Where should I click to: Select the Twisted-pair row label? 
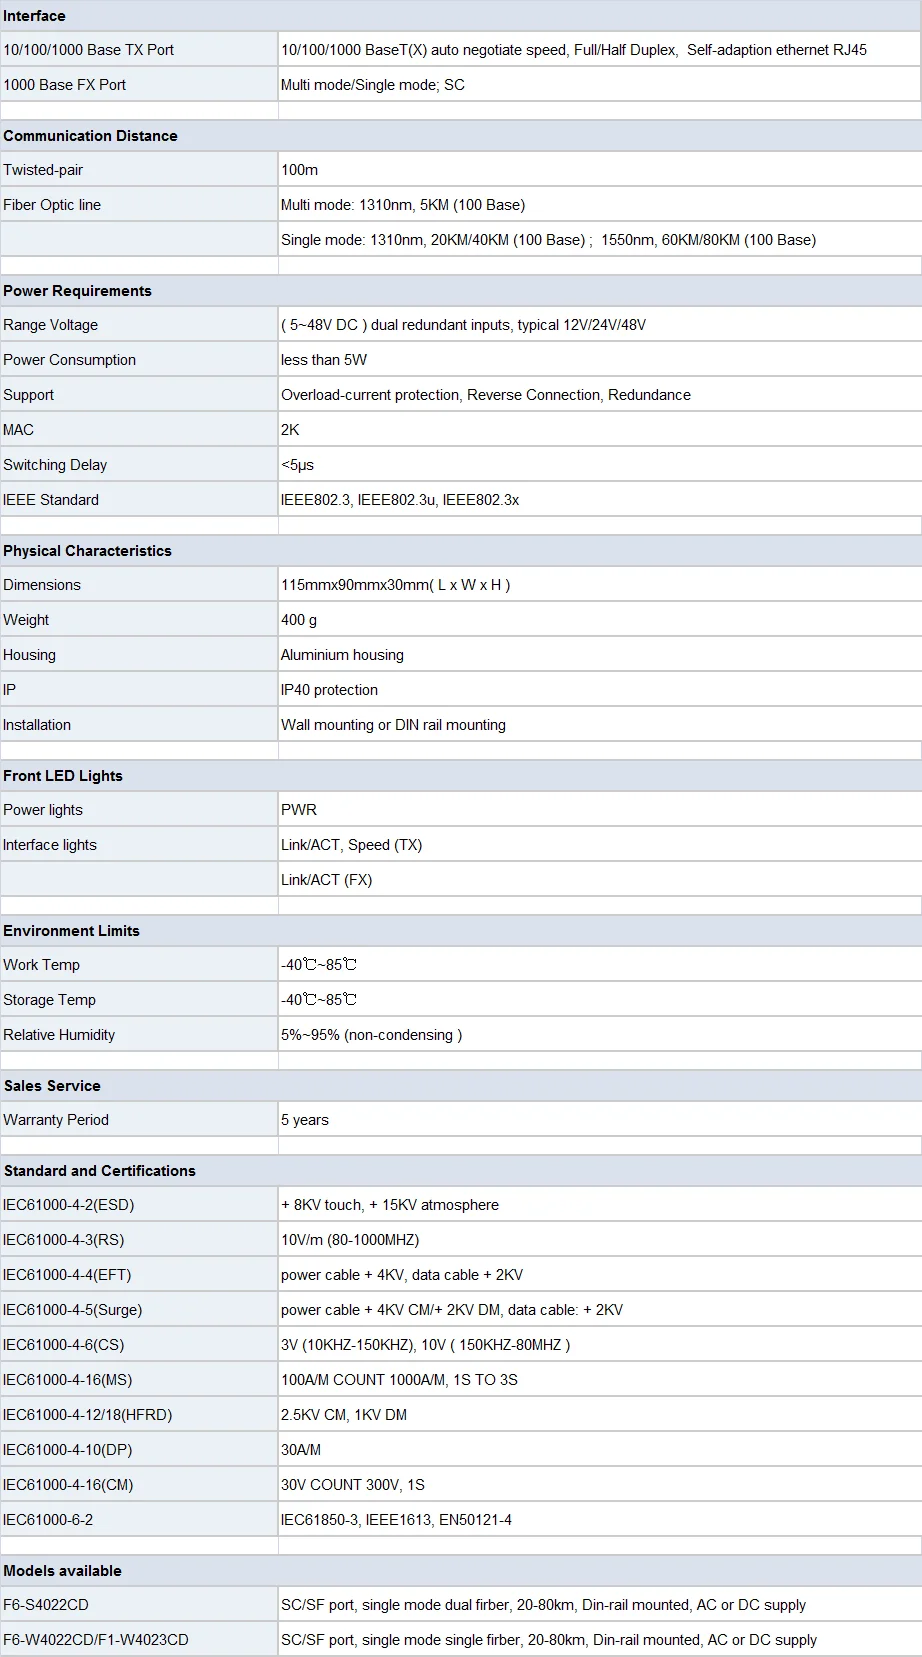click(x=43, y=170)
